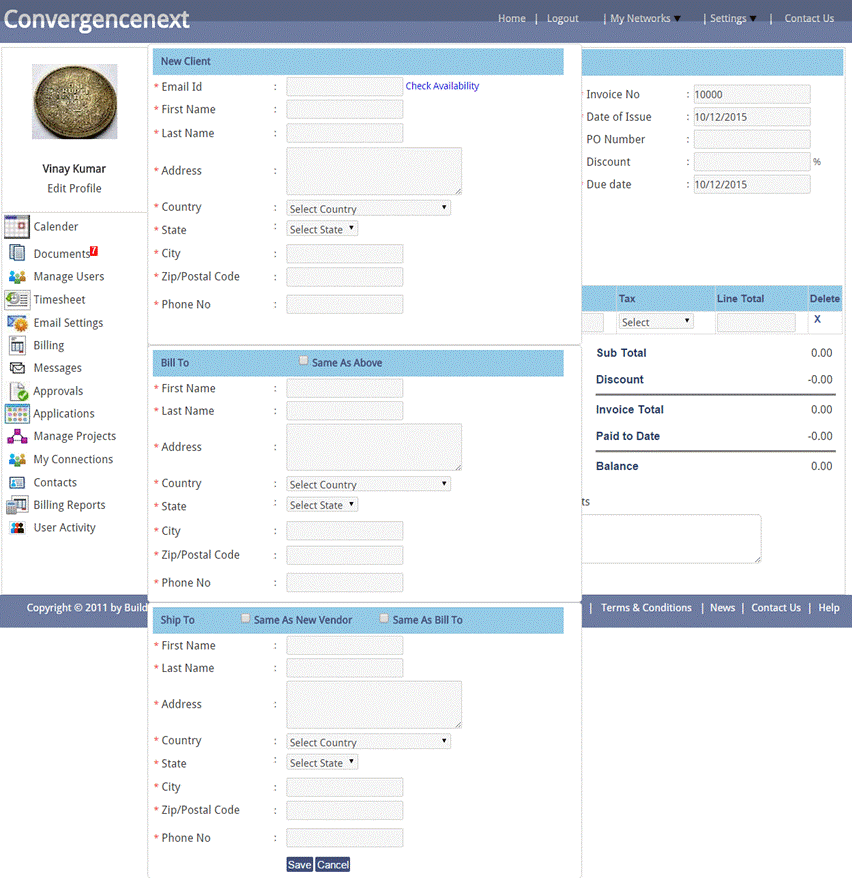
Task: Open the User Activity icon
Action: click(17, 528)
